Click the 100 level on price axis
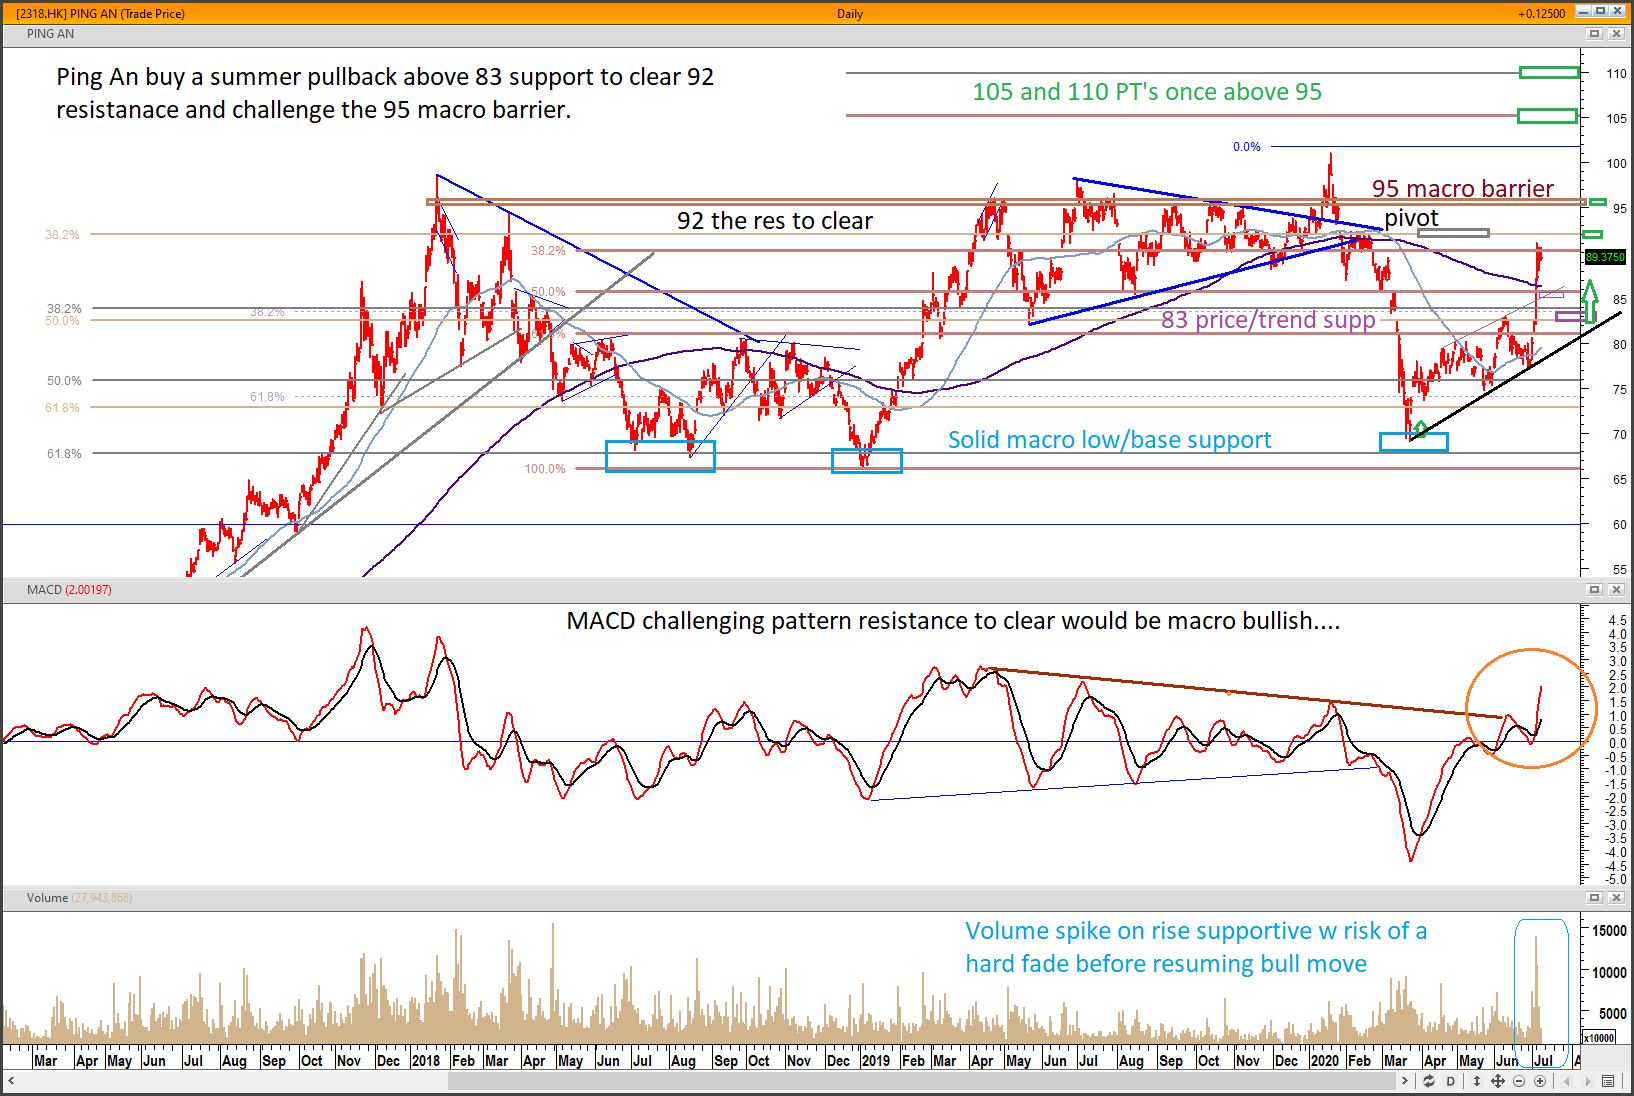This screenshot has width=1634, height=1096. pyautogui.click(x=1616, y=164)
